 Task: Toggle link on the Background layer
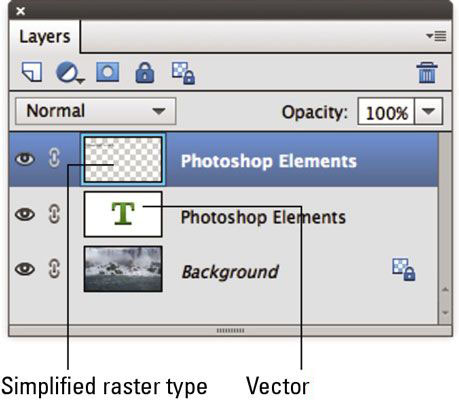(x=54, y=268)
